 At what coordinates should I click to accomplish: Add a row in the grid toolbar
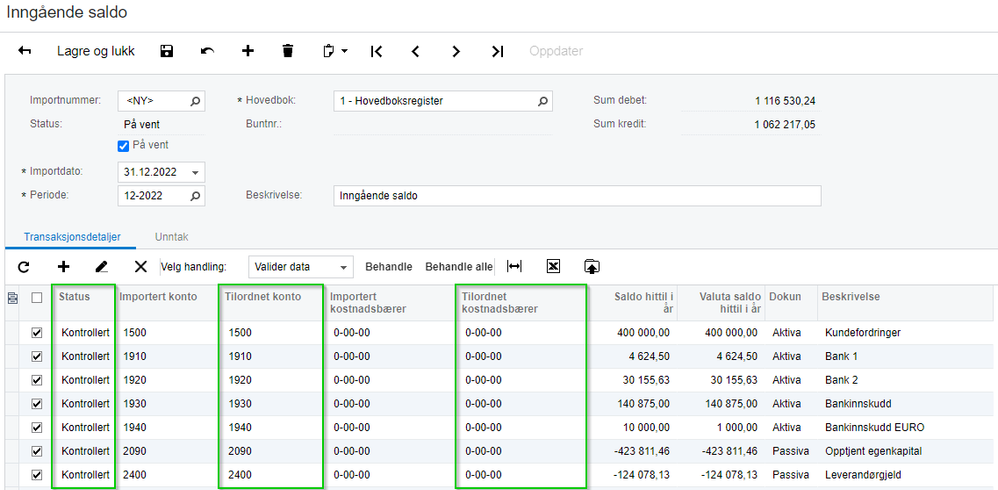64,267
